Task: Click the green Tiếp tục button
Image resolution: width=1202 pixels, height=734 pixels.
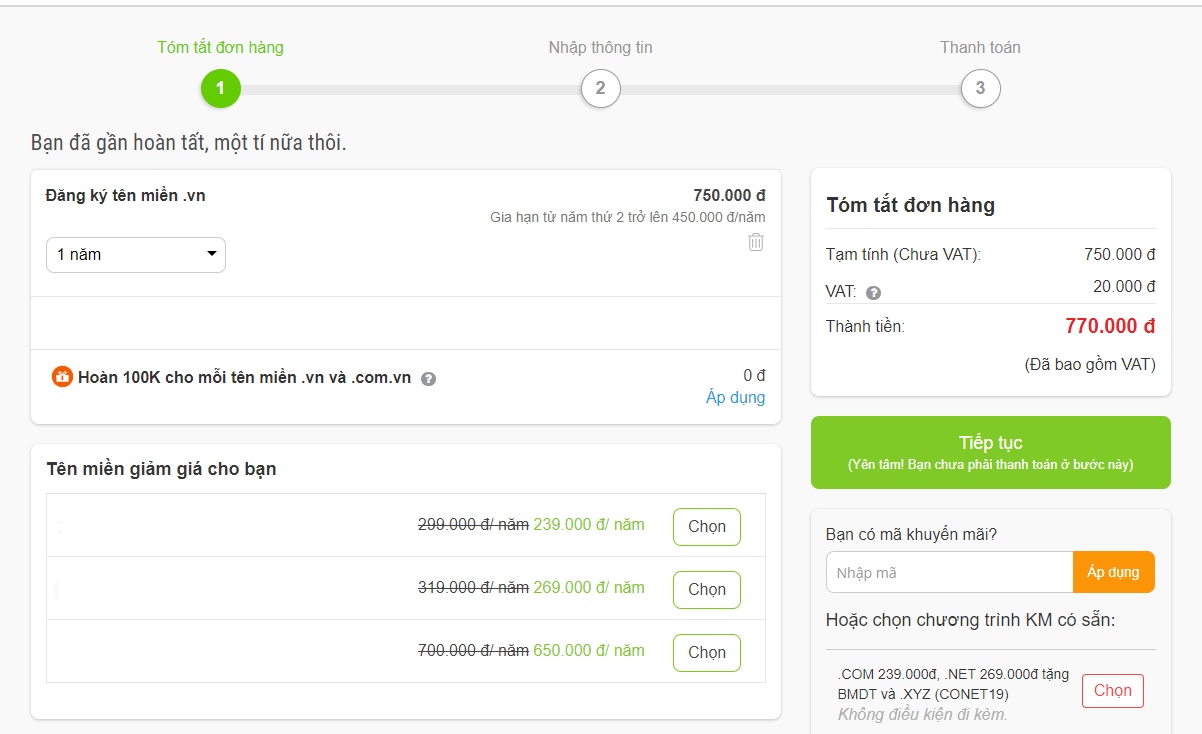Action: (991, 453)
